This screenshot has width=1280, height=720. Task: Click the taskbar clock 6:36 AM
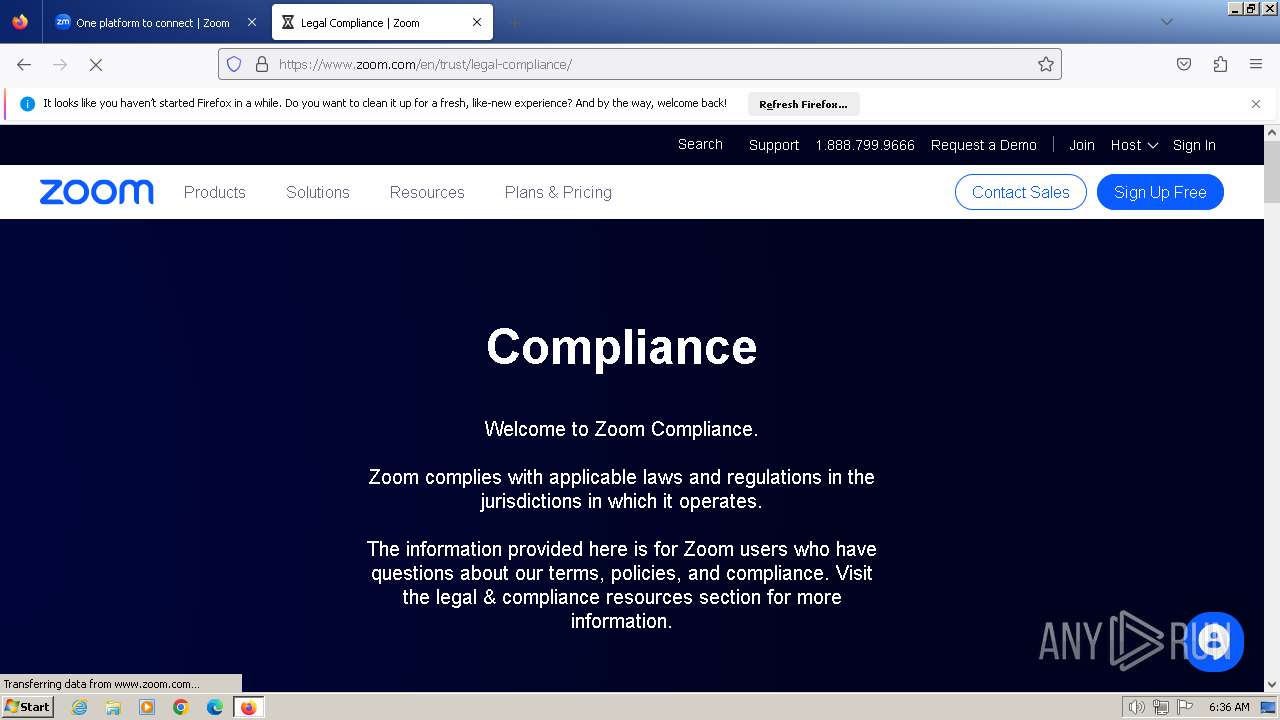click(1229, 707)
